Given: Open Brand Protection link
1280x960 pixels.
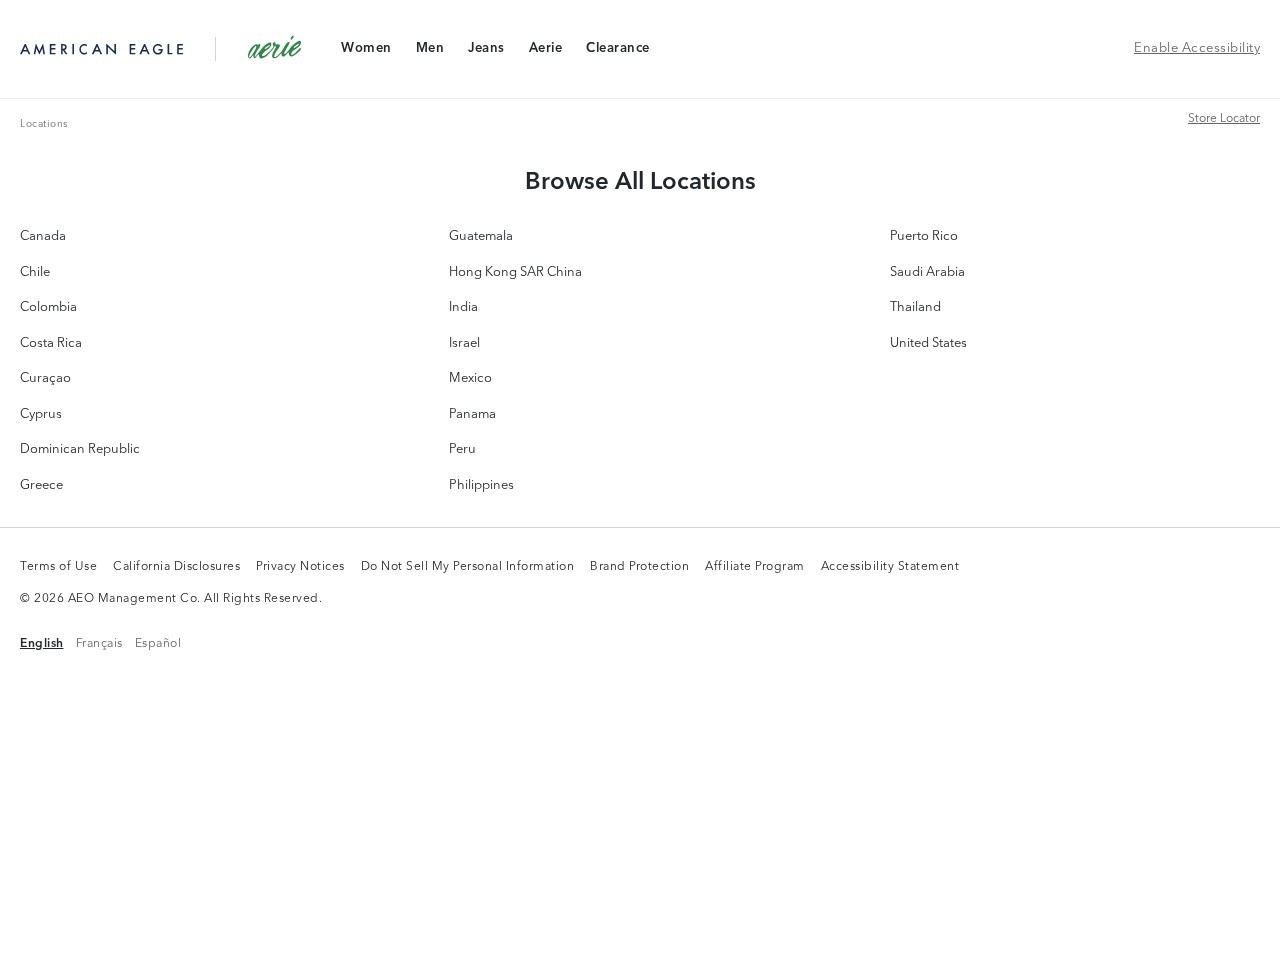Looking at the screenshot, I should click(x=639, y=566).
